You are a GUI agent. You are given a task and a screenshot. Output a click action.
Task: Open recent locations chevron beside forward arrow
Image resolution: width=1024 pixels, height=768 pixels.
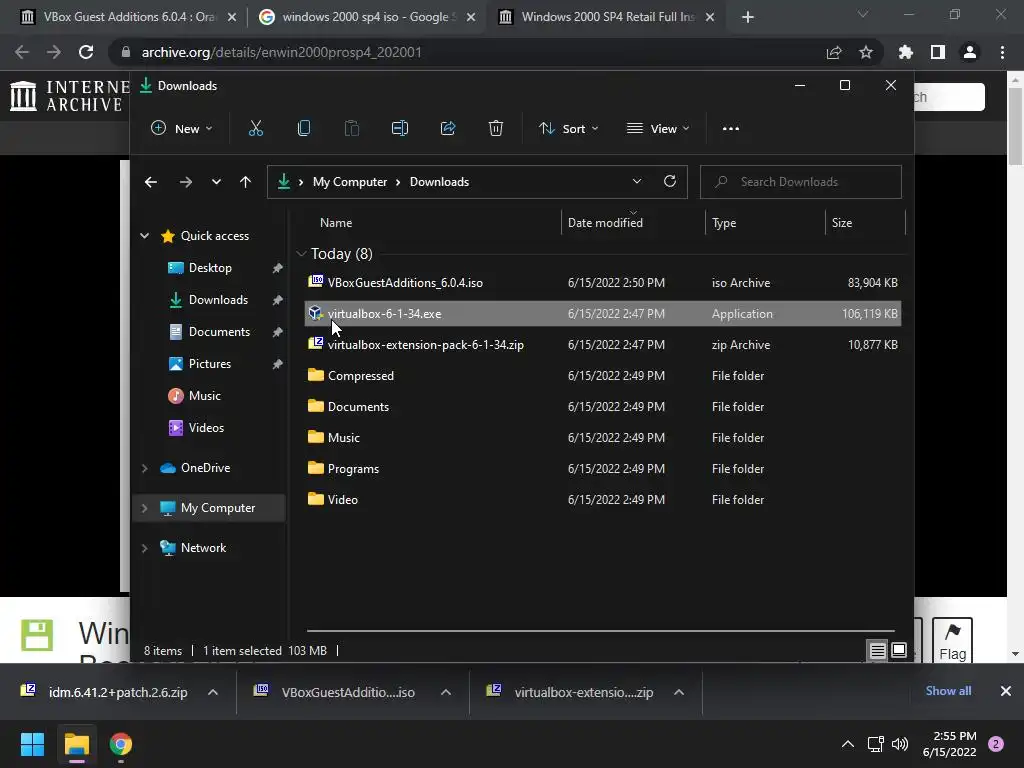216,182
